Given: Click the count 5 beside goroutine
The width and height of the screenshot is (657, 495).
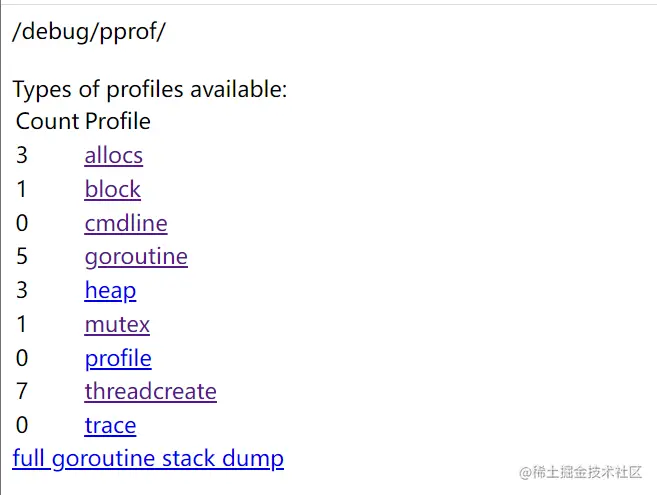Looking at the screenshot, I should point(22,257).
